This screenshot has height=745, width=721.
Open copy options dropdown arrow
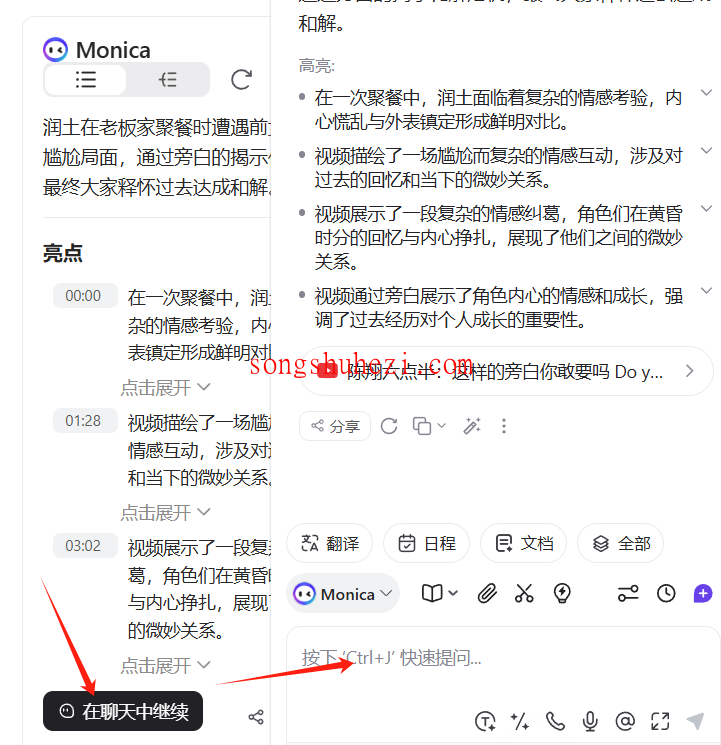click(442, 426)
